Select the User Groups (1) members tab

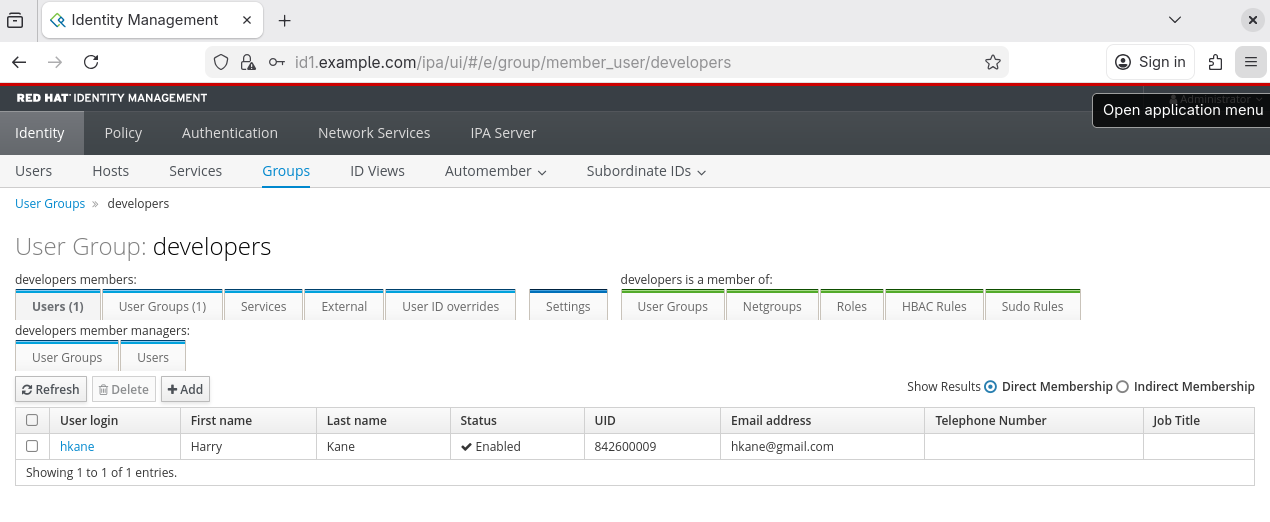[x=162, y=306]
